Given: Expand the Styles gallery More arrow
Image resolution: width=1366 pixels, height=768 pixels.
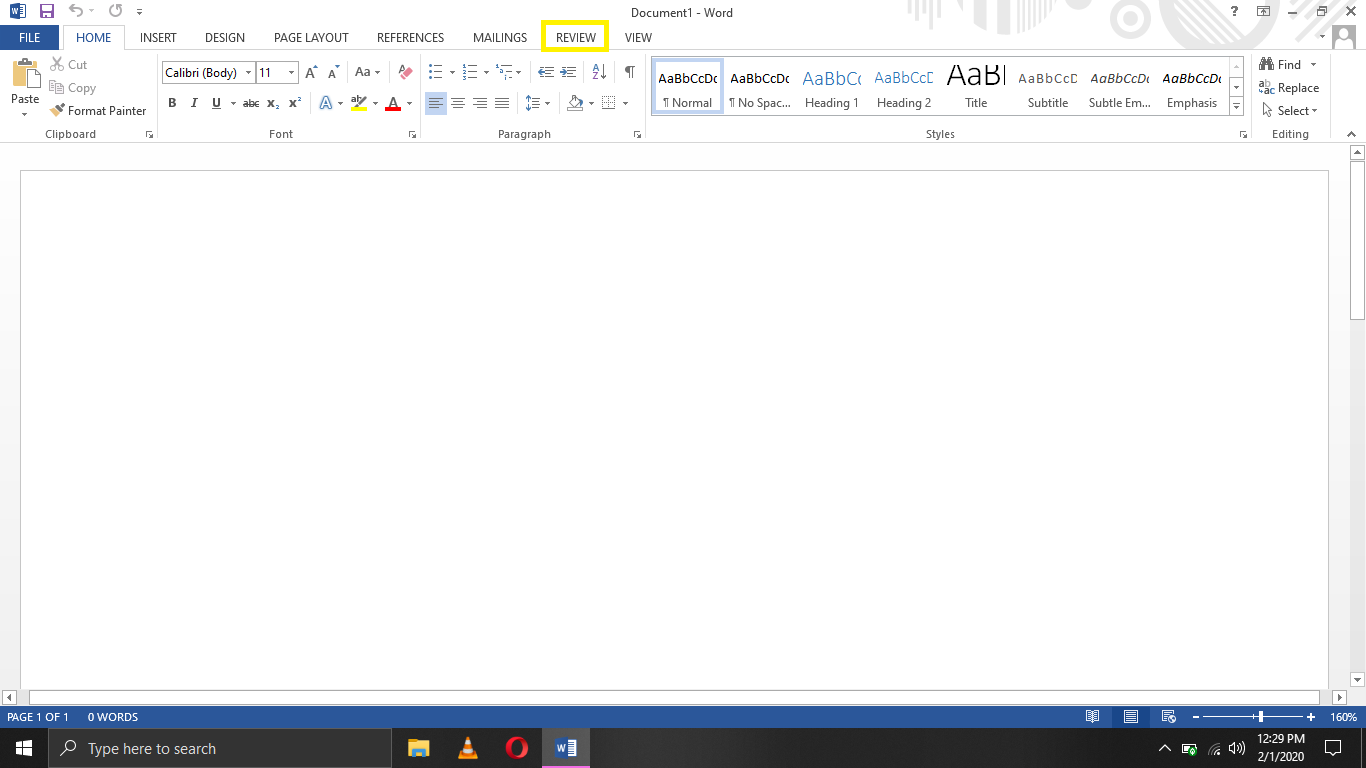Looking at the screenshot, I should pos(1237,106).
